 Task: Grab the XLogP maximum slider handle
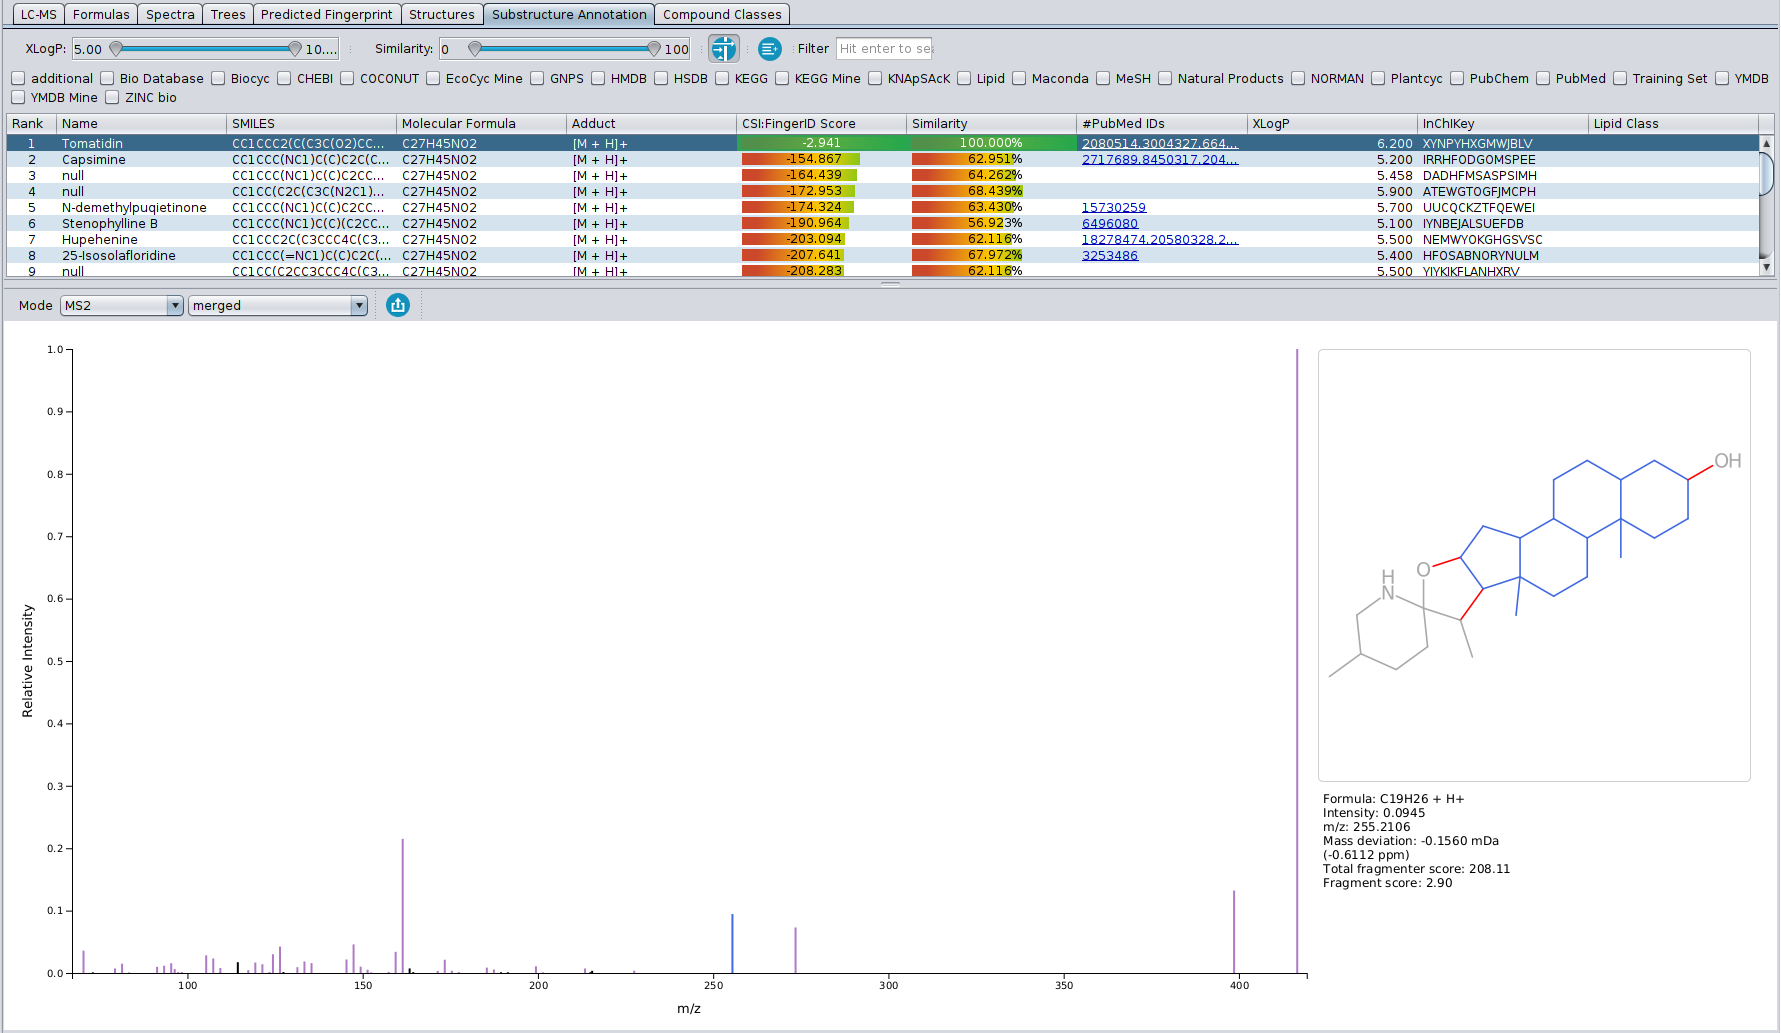click(x=294, y=48)
